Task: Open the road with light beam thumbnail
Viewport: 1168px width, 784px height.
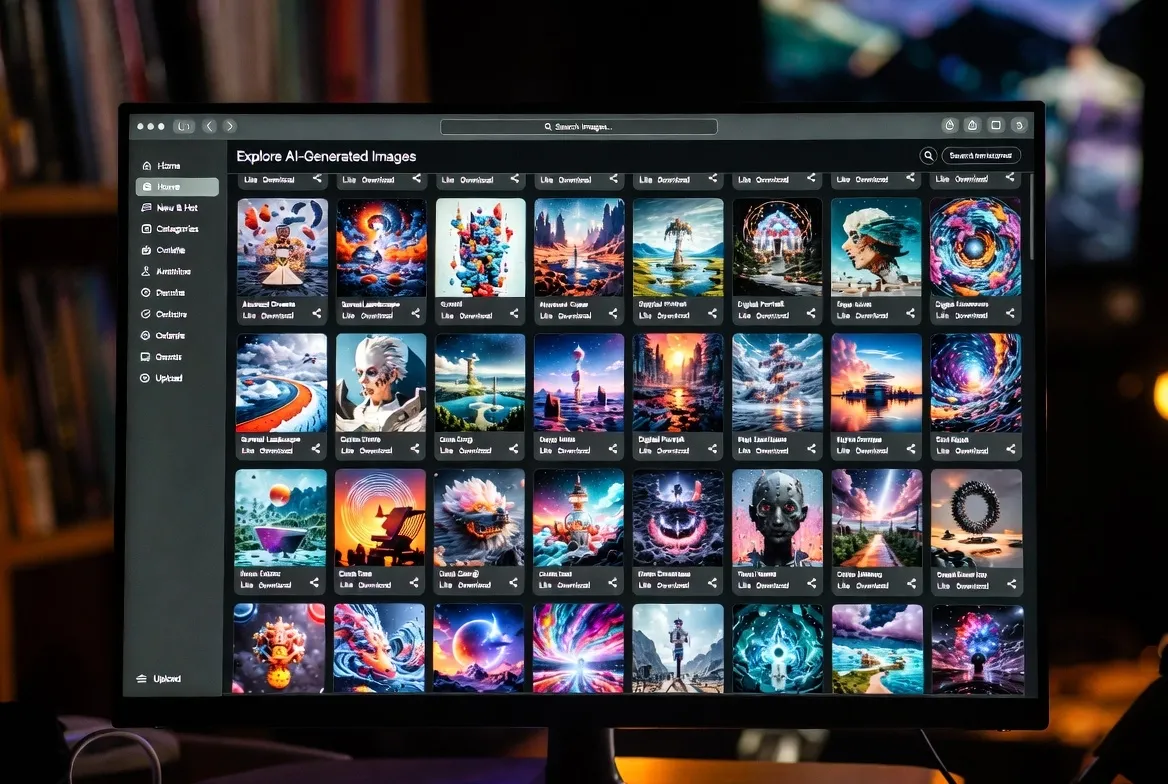Action: [x=877, y=518]
